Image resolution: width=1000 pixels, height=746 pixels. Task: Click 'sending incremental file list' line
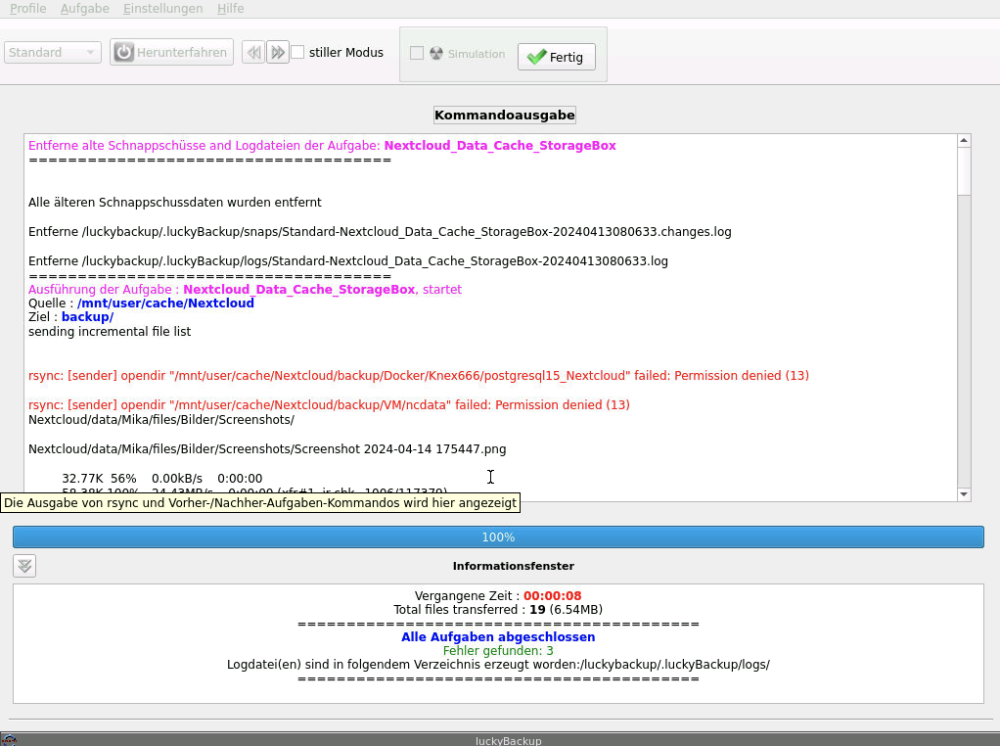(110, 332)
